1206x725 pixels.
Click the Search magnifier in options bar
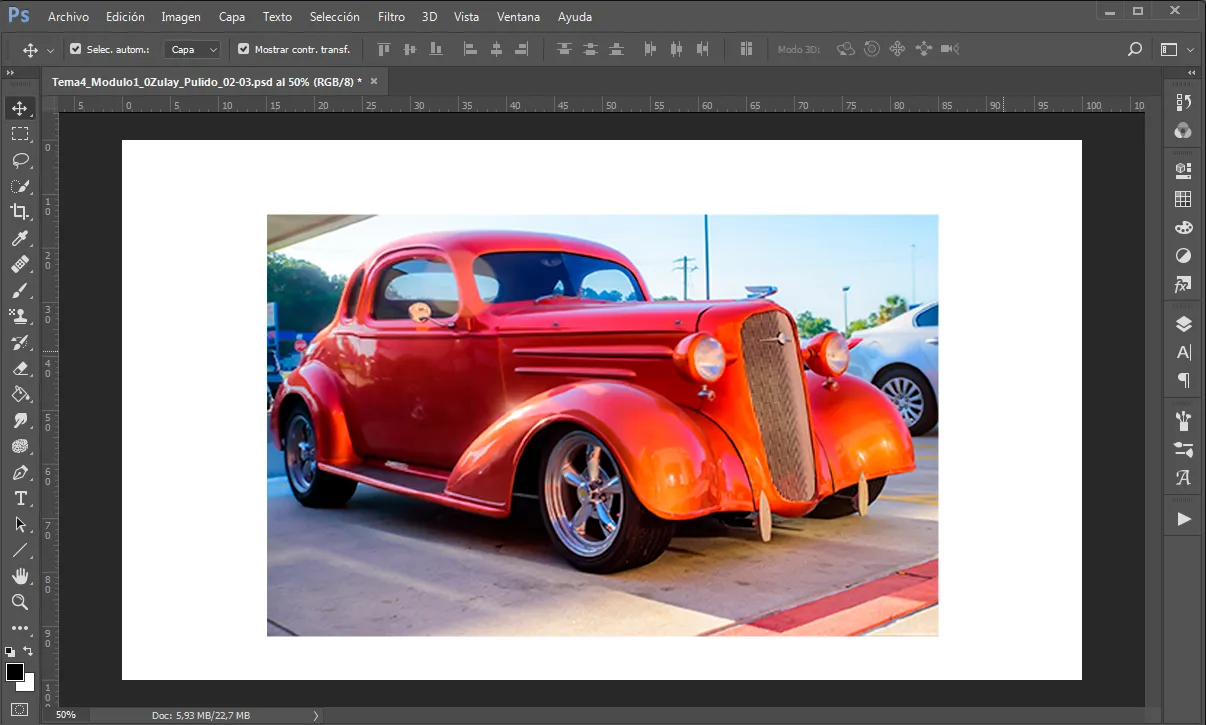(x=1134, y=49)
